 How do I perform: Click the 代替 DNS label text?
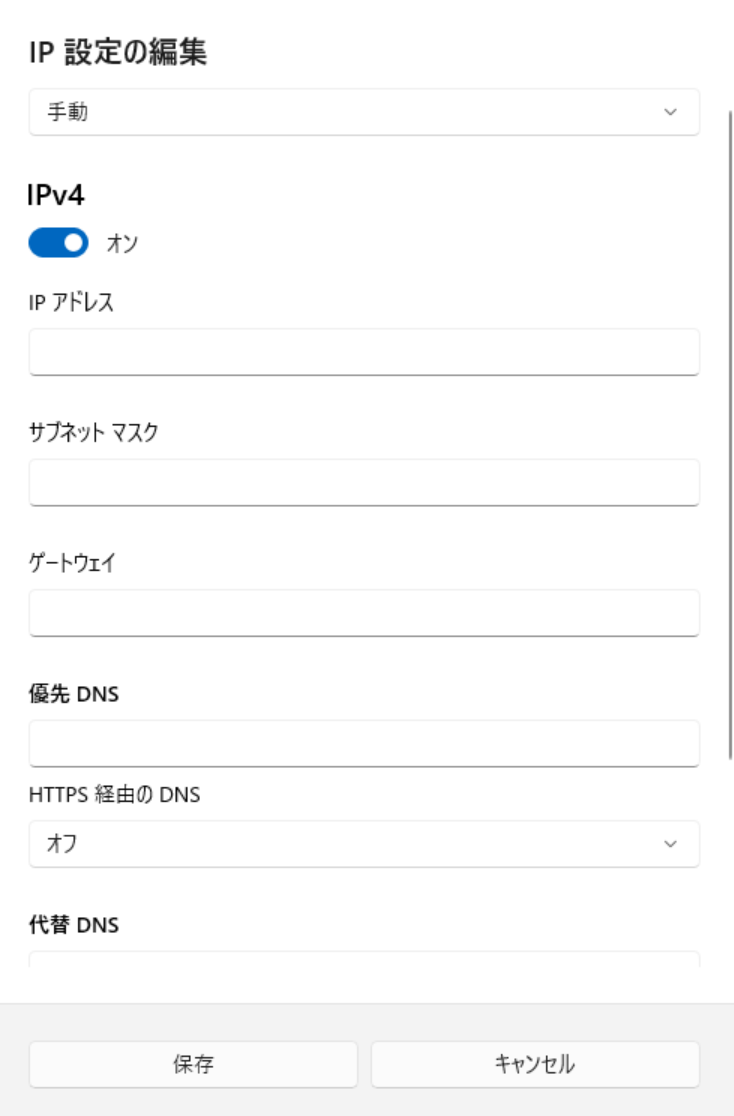tap(74, 925)
